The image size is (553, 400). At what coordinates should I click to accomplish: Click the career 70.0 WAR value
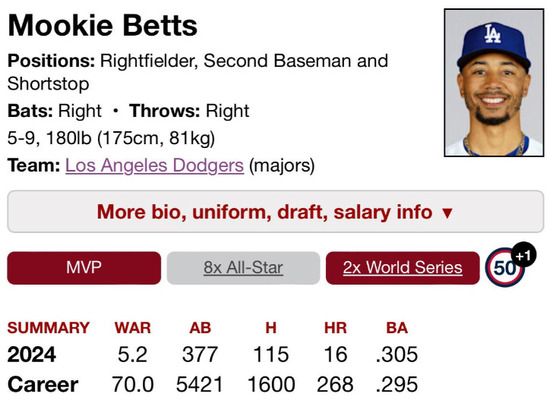click(x=133, y=384)
